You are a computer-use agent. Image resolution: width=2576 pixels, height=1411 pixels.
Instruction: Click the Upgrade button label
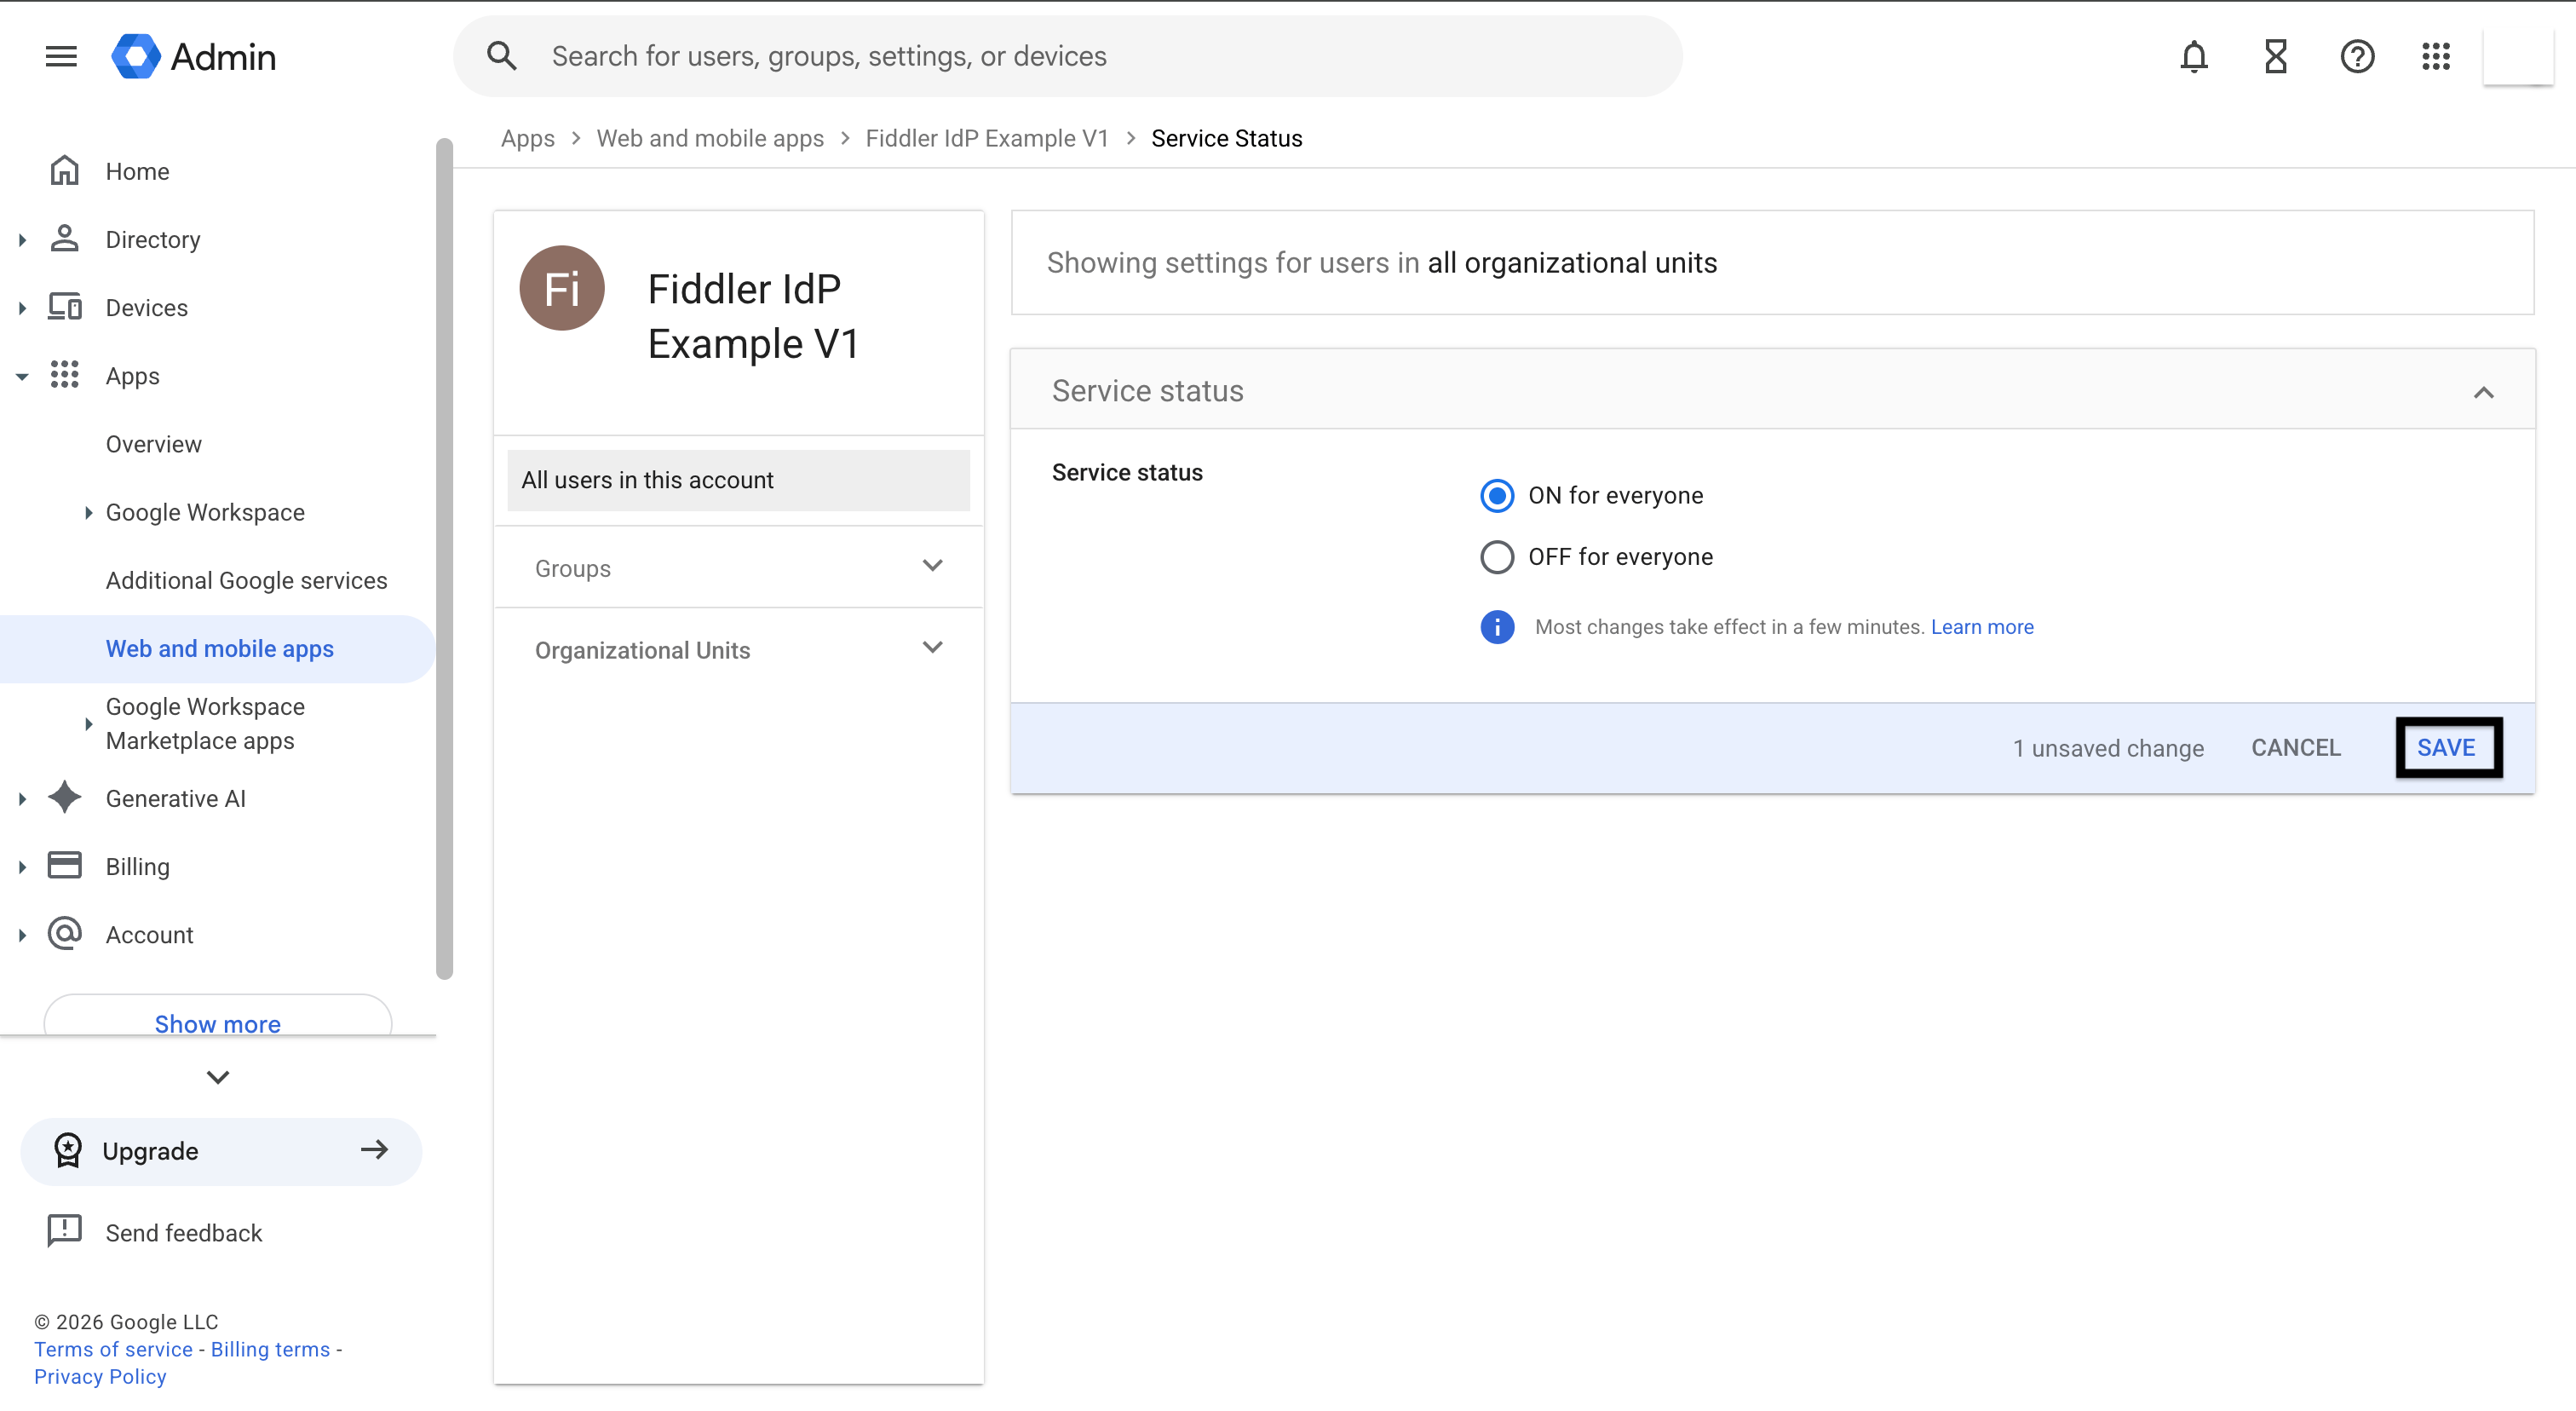[x=150, y=1151]
